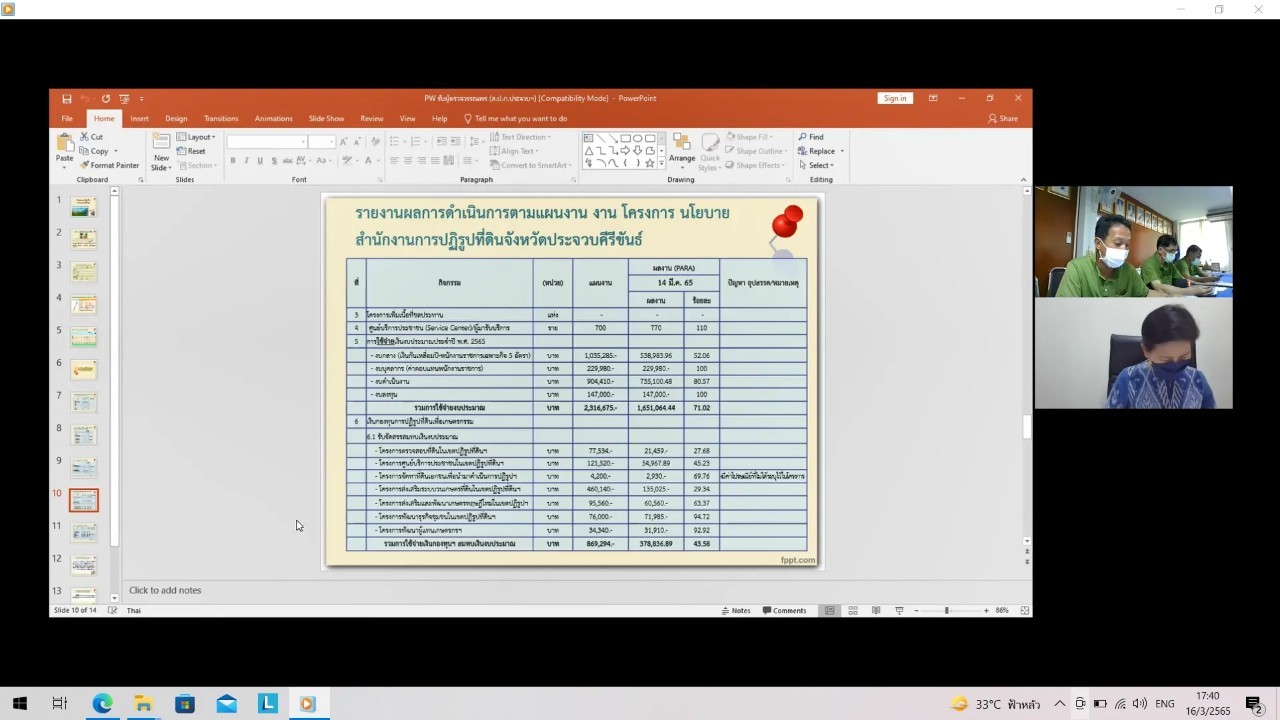Clear all formatting icon

point(375,142)
